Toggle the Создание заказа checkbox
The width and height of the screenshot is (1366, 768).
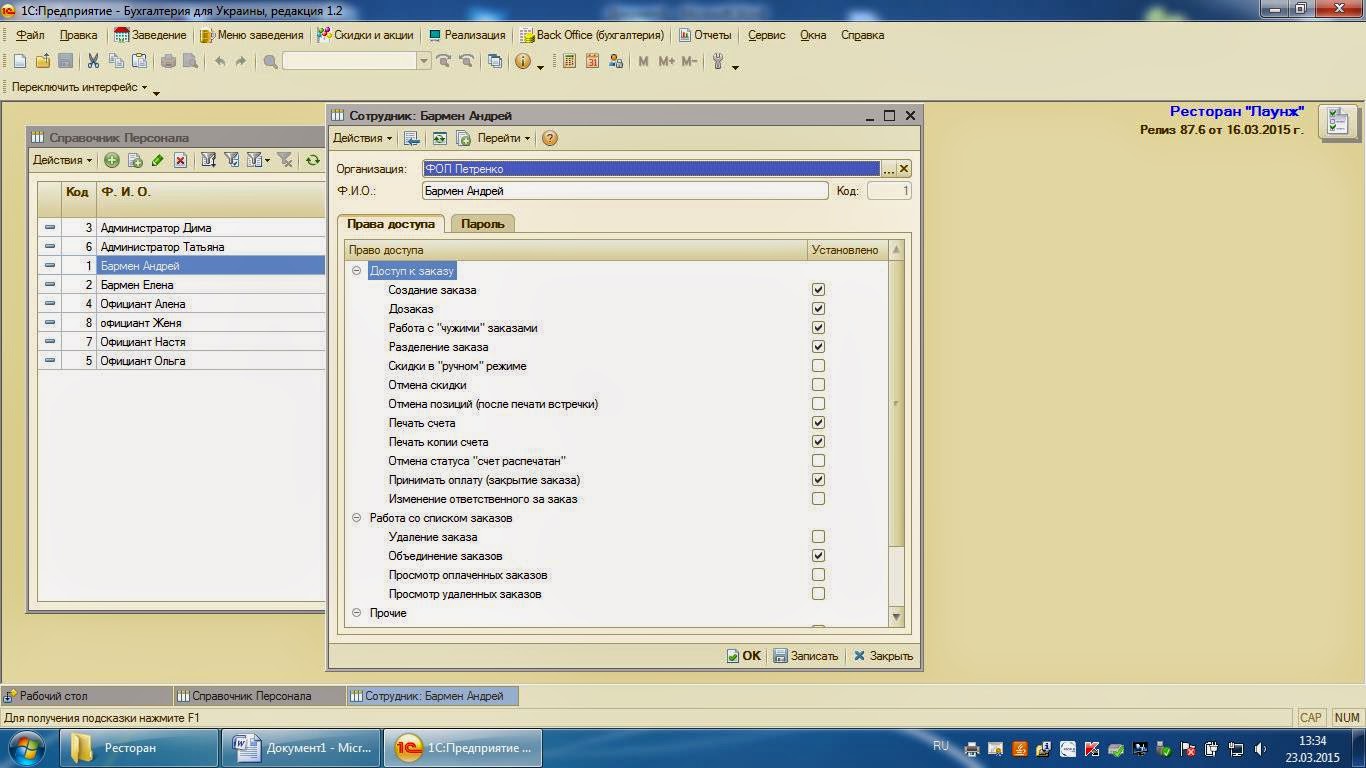(x=818, y=290)
